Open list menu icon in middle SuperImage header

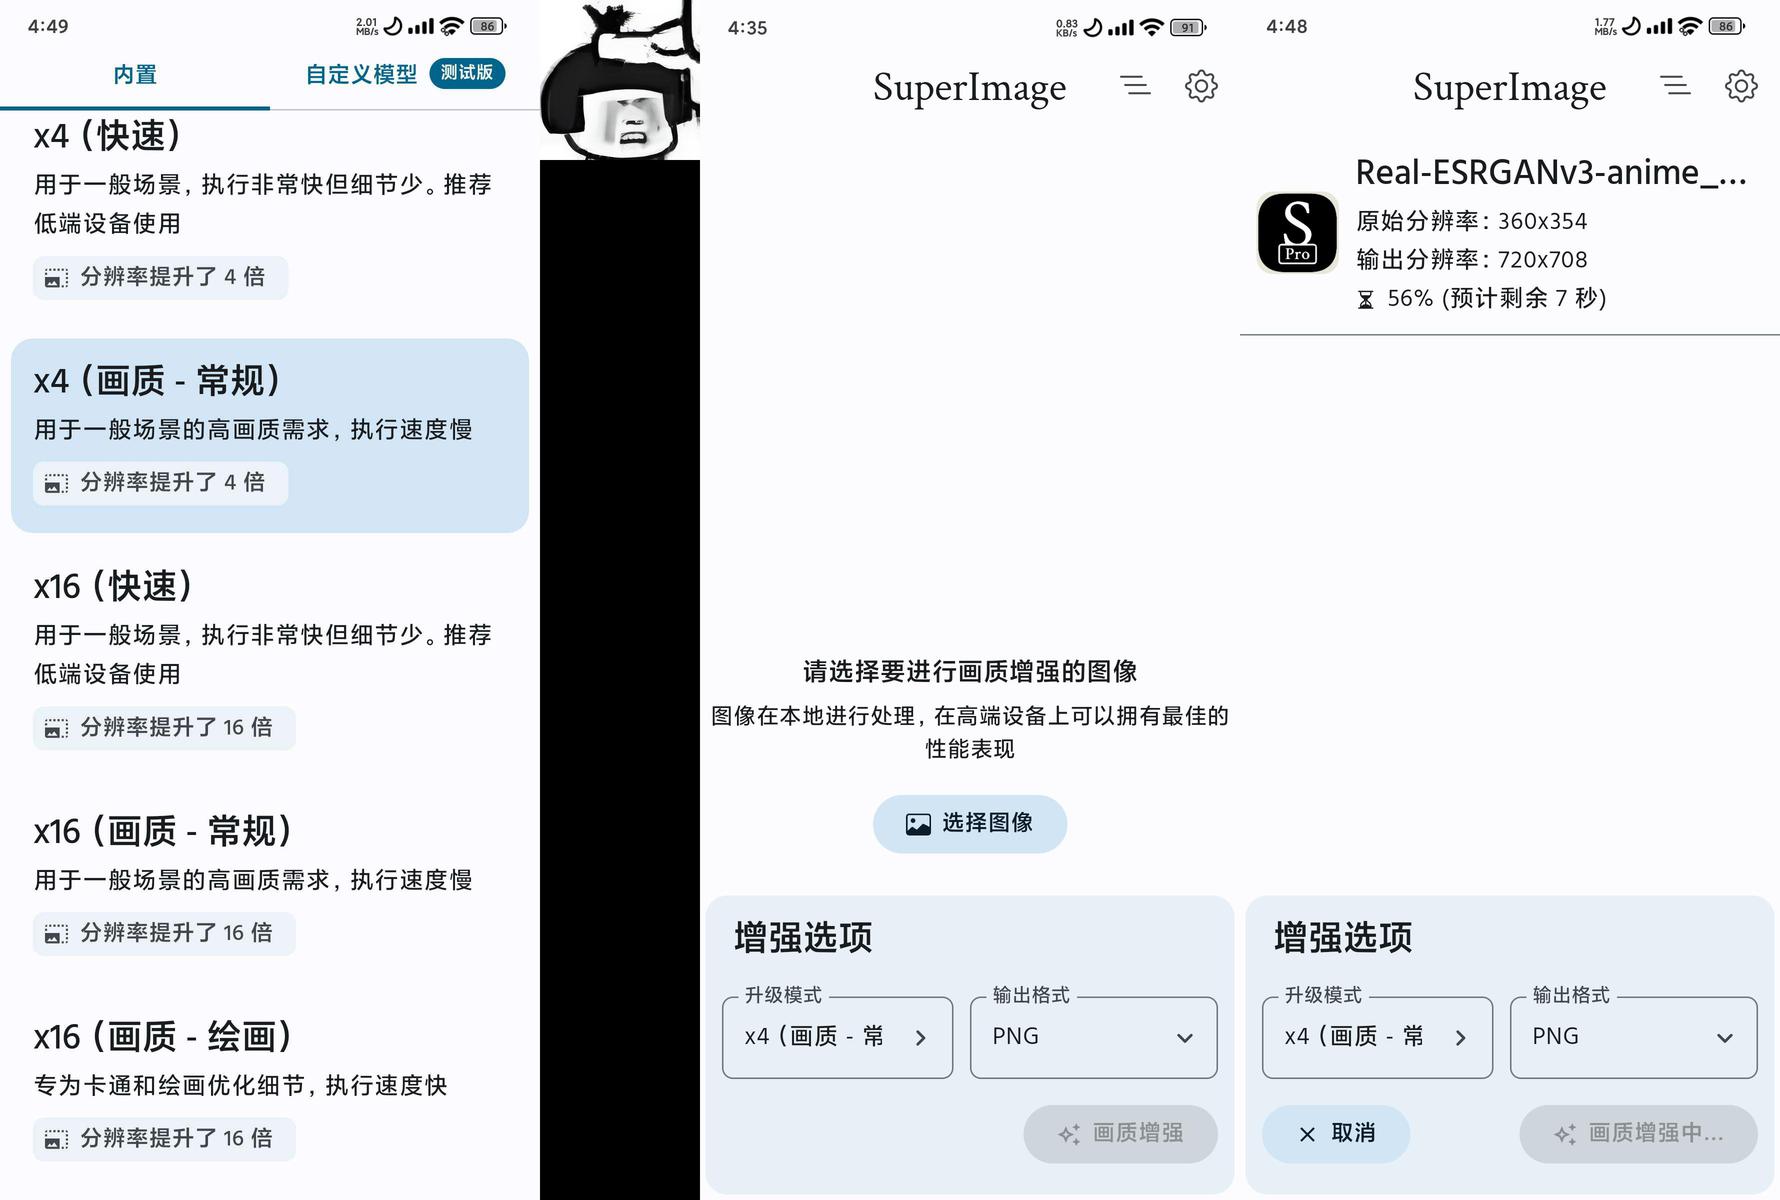[1135, 86]
